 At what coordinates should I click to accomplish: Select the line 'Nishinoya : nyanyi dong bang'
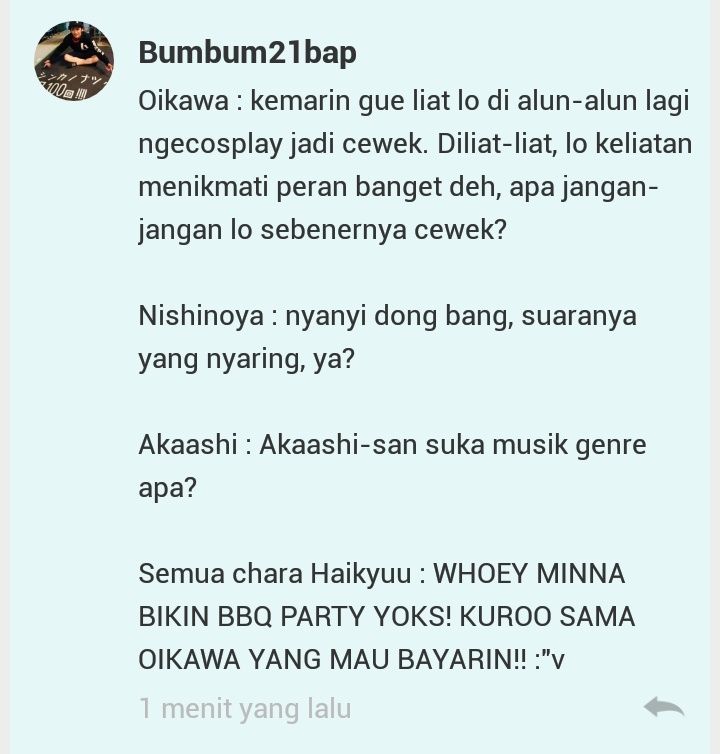tap(387, 317)
